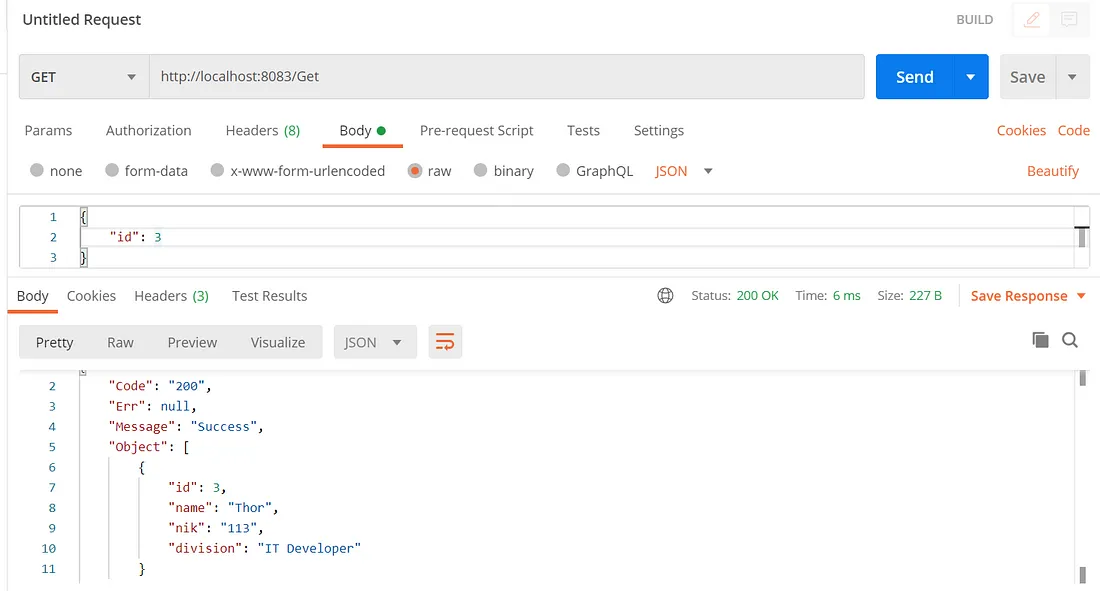The image size is (1100, 591).
Task: Open the Code link
Action: pos(1074,131)
